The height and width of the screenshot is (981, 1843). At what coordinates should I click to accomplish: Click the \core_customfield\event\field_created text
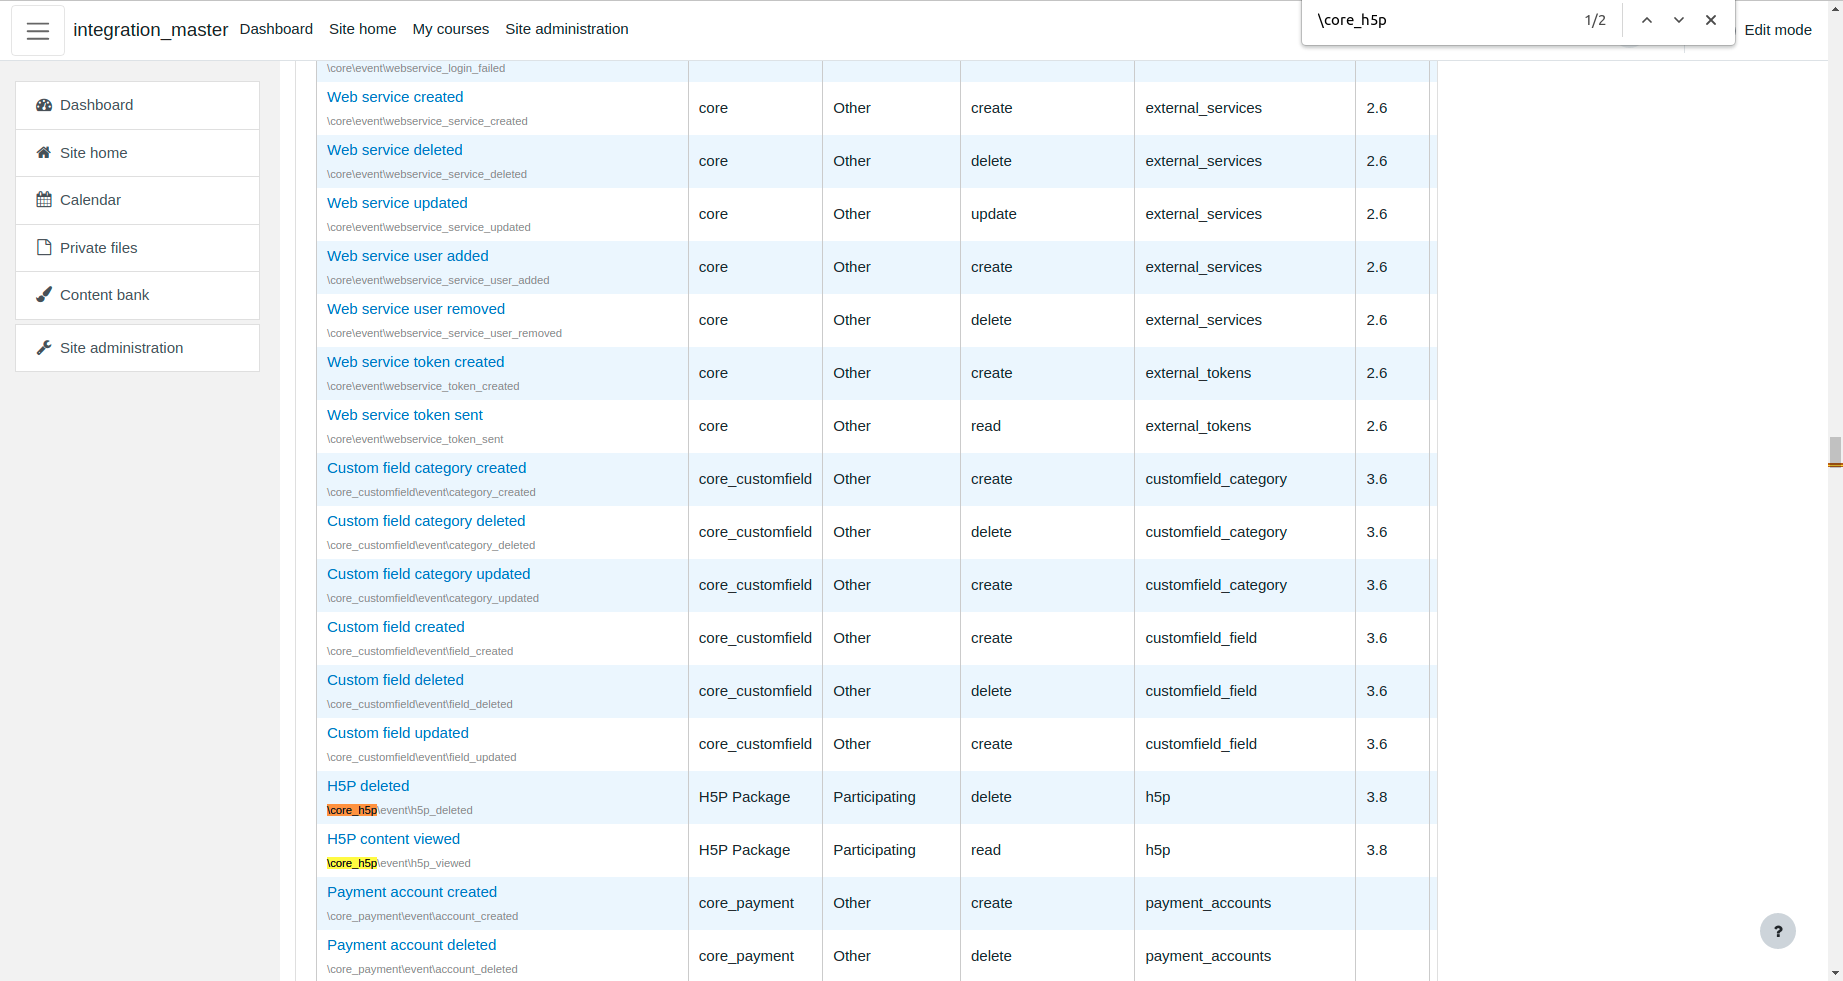tap(420, 651)
